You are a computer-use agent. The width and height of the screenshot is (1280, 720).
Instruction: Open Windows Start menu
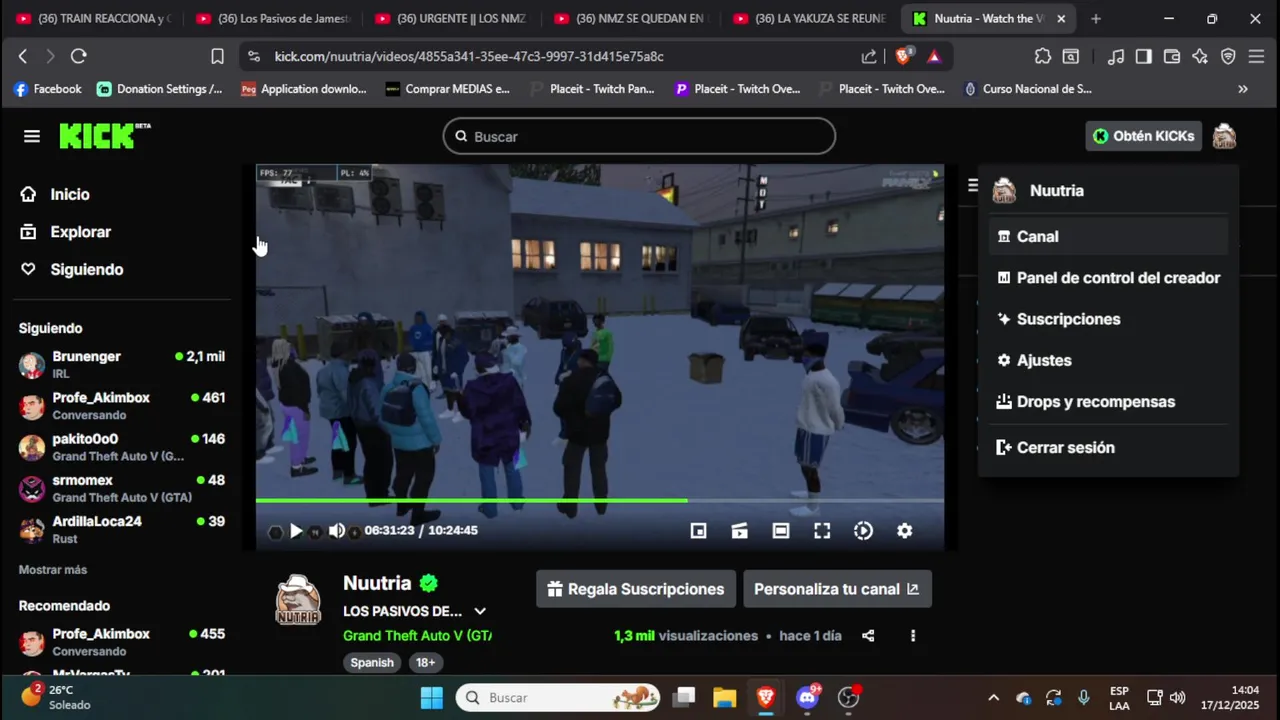(431, 697)
